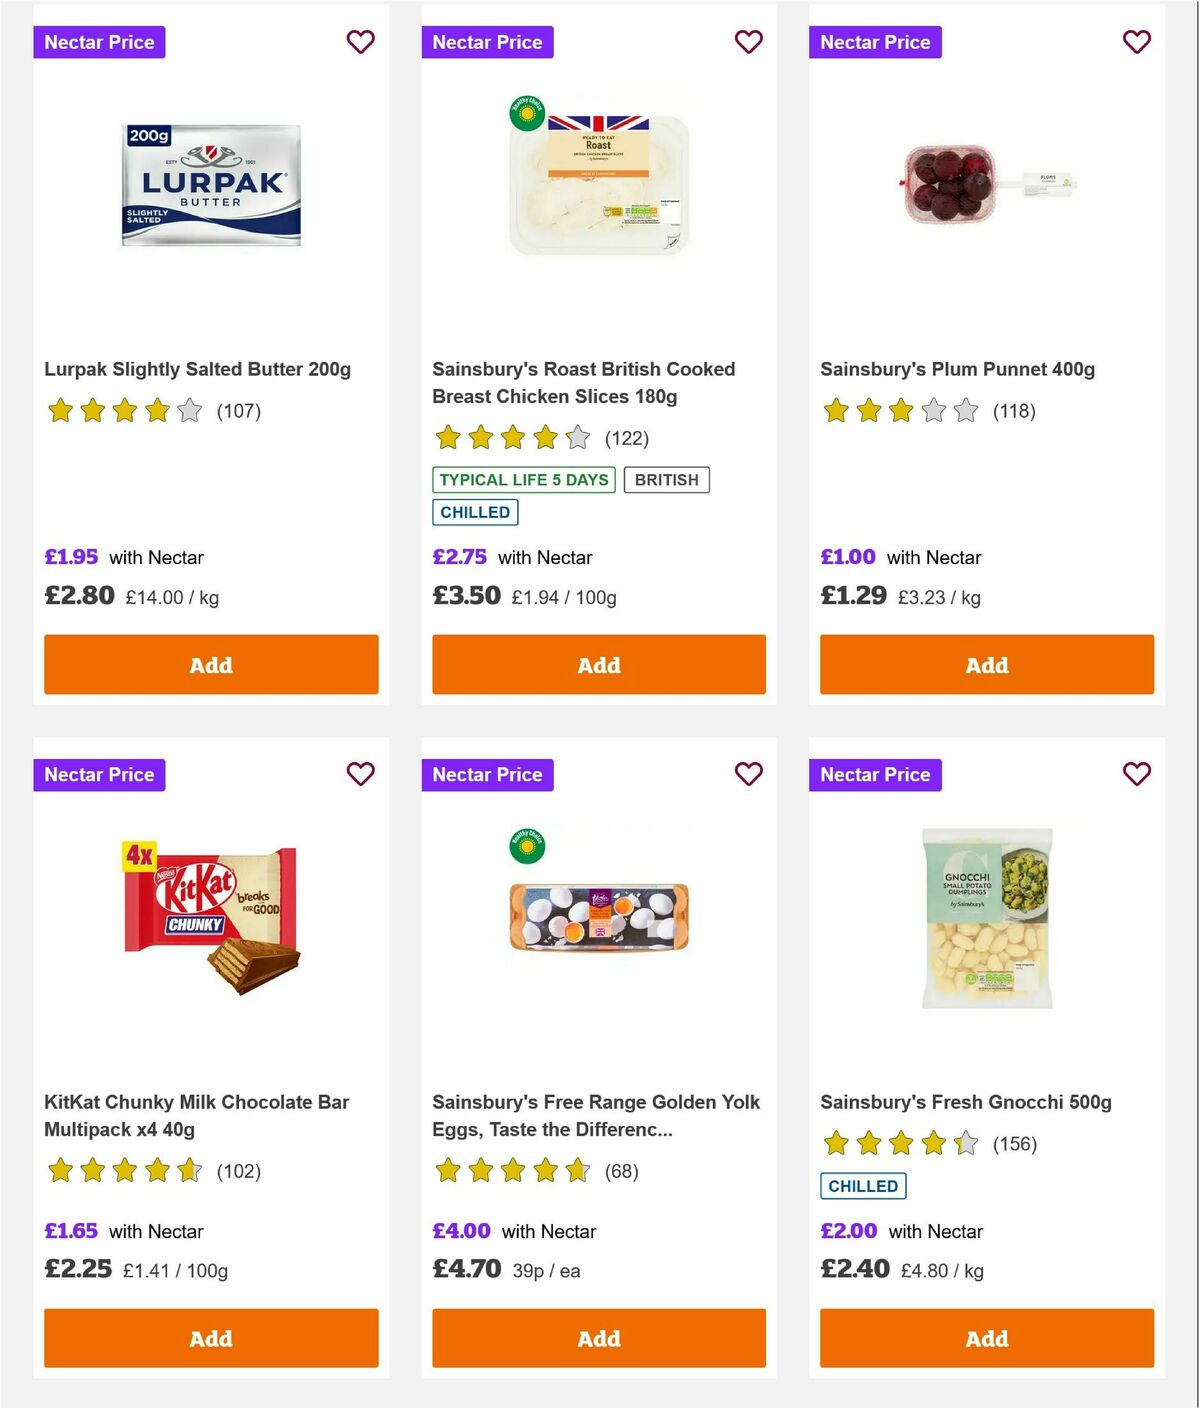The width and height of the screenshot is (1200, 1408).
Task: Select the CHILLED label under Fresh Gnocchi
Action: coord(863,1186)
